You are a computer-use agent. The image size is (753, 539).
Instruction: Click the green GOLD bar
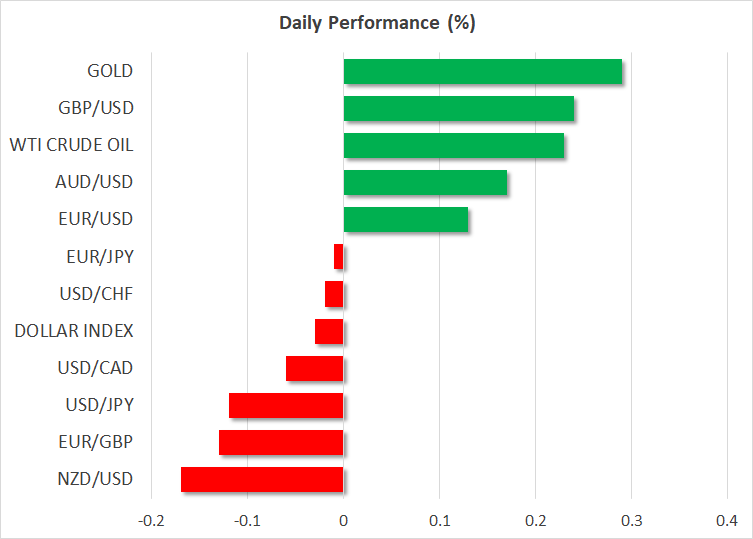coord(482,72)
